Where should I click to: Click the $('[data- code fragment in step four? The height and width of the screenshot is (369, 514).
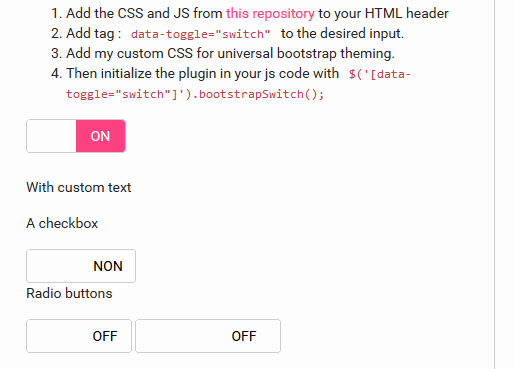coord(380,74)
